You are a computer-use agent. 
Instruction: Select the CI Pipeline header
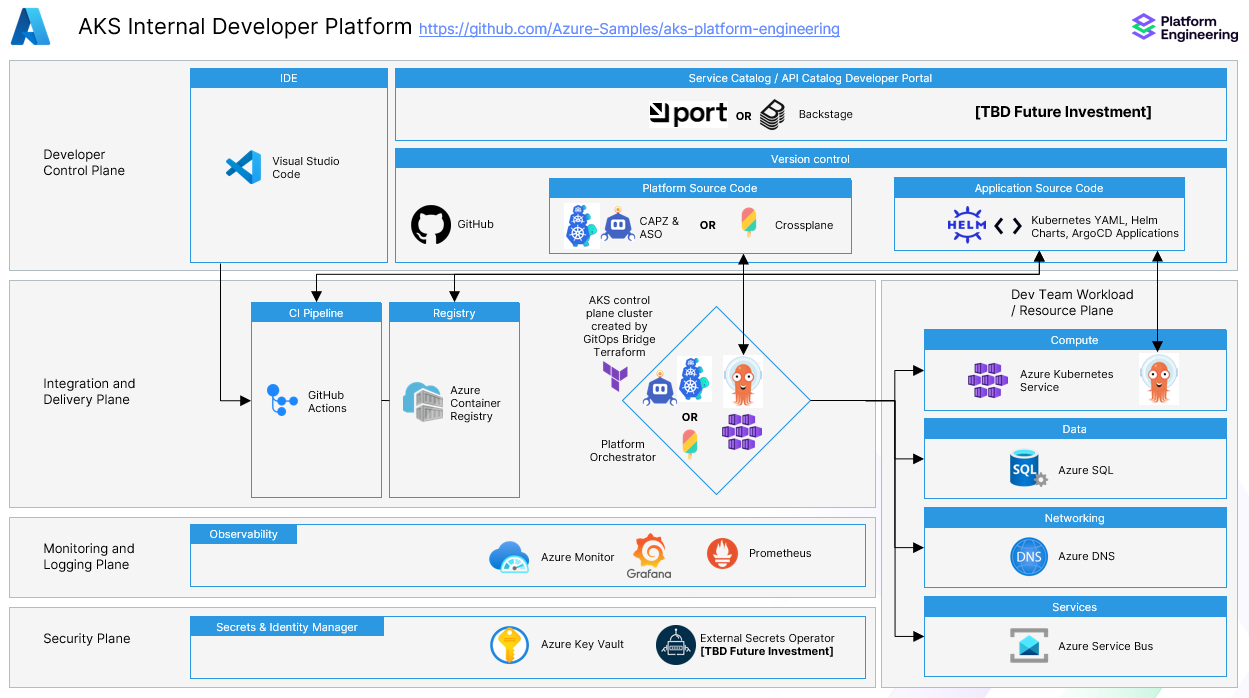(316, 312)
